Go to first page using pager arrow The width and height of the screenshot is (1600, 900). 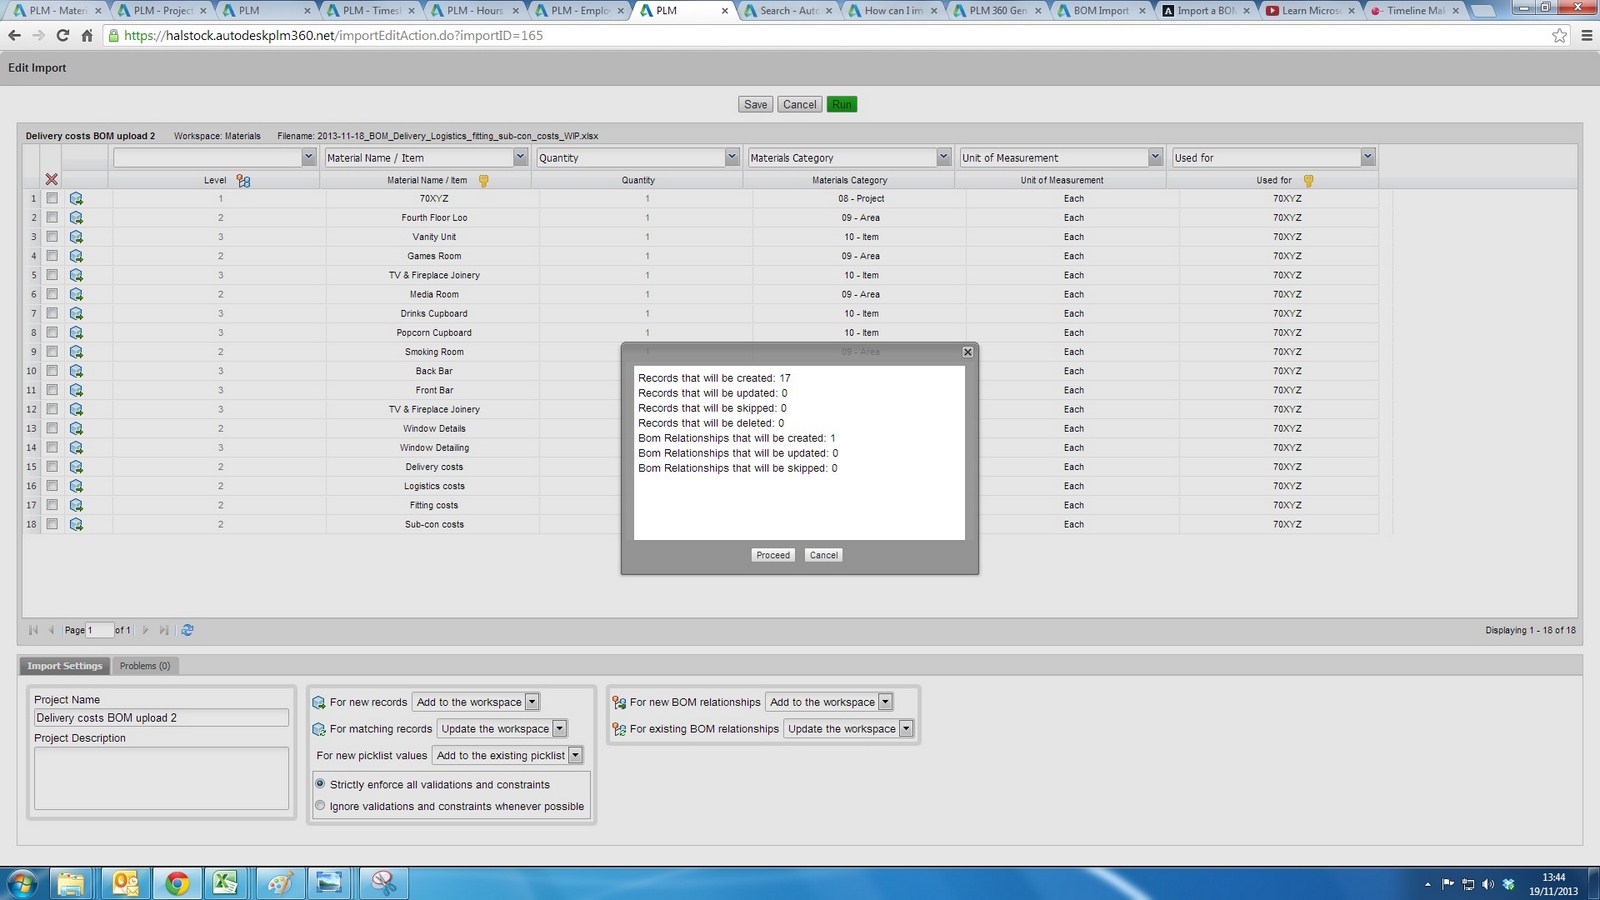coord(33,630)
